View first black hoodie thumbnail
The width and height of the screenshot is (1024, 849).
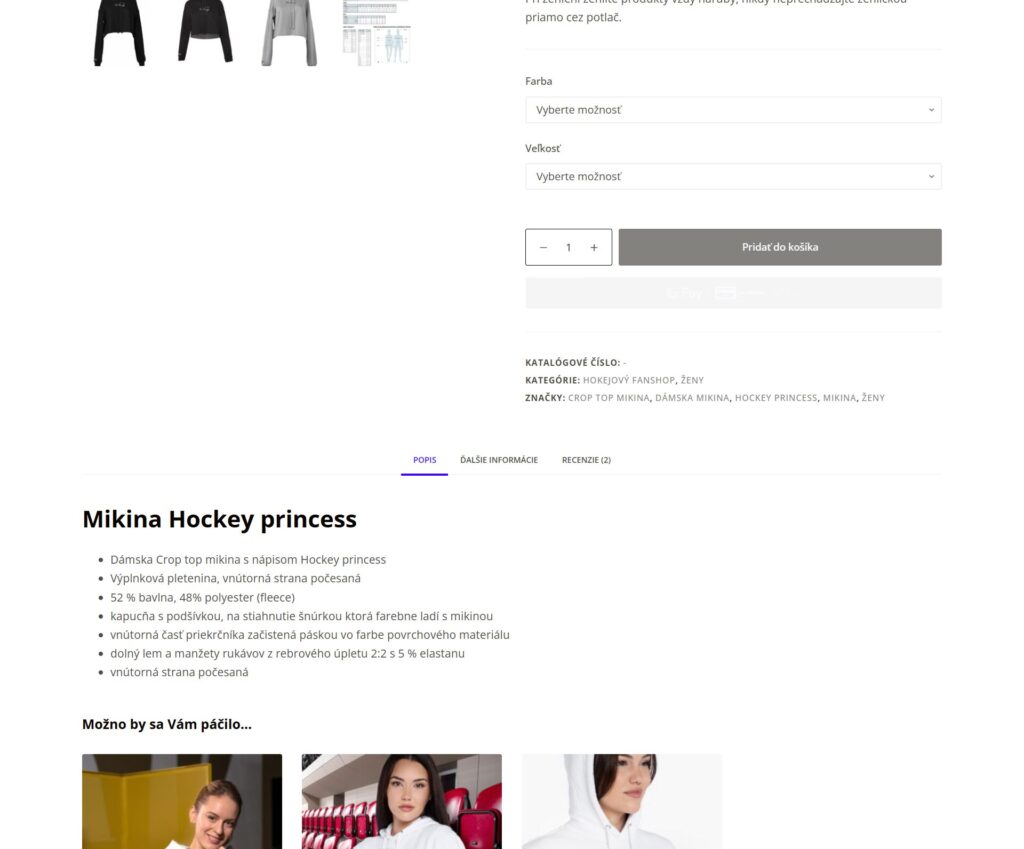[x=120, y=33]
